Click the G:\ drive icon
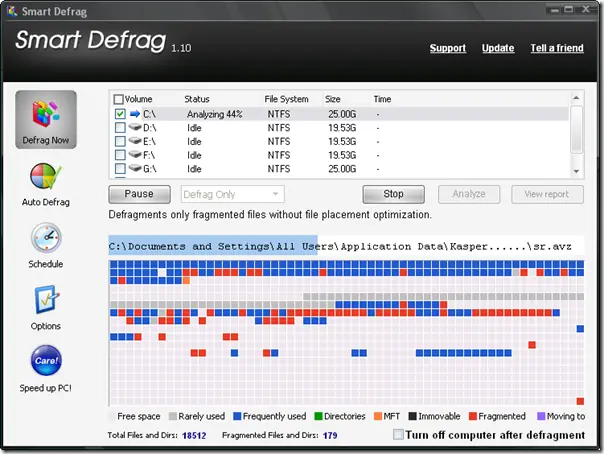This screenshot has width=604, height=454. tap(135, 168)
